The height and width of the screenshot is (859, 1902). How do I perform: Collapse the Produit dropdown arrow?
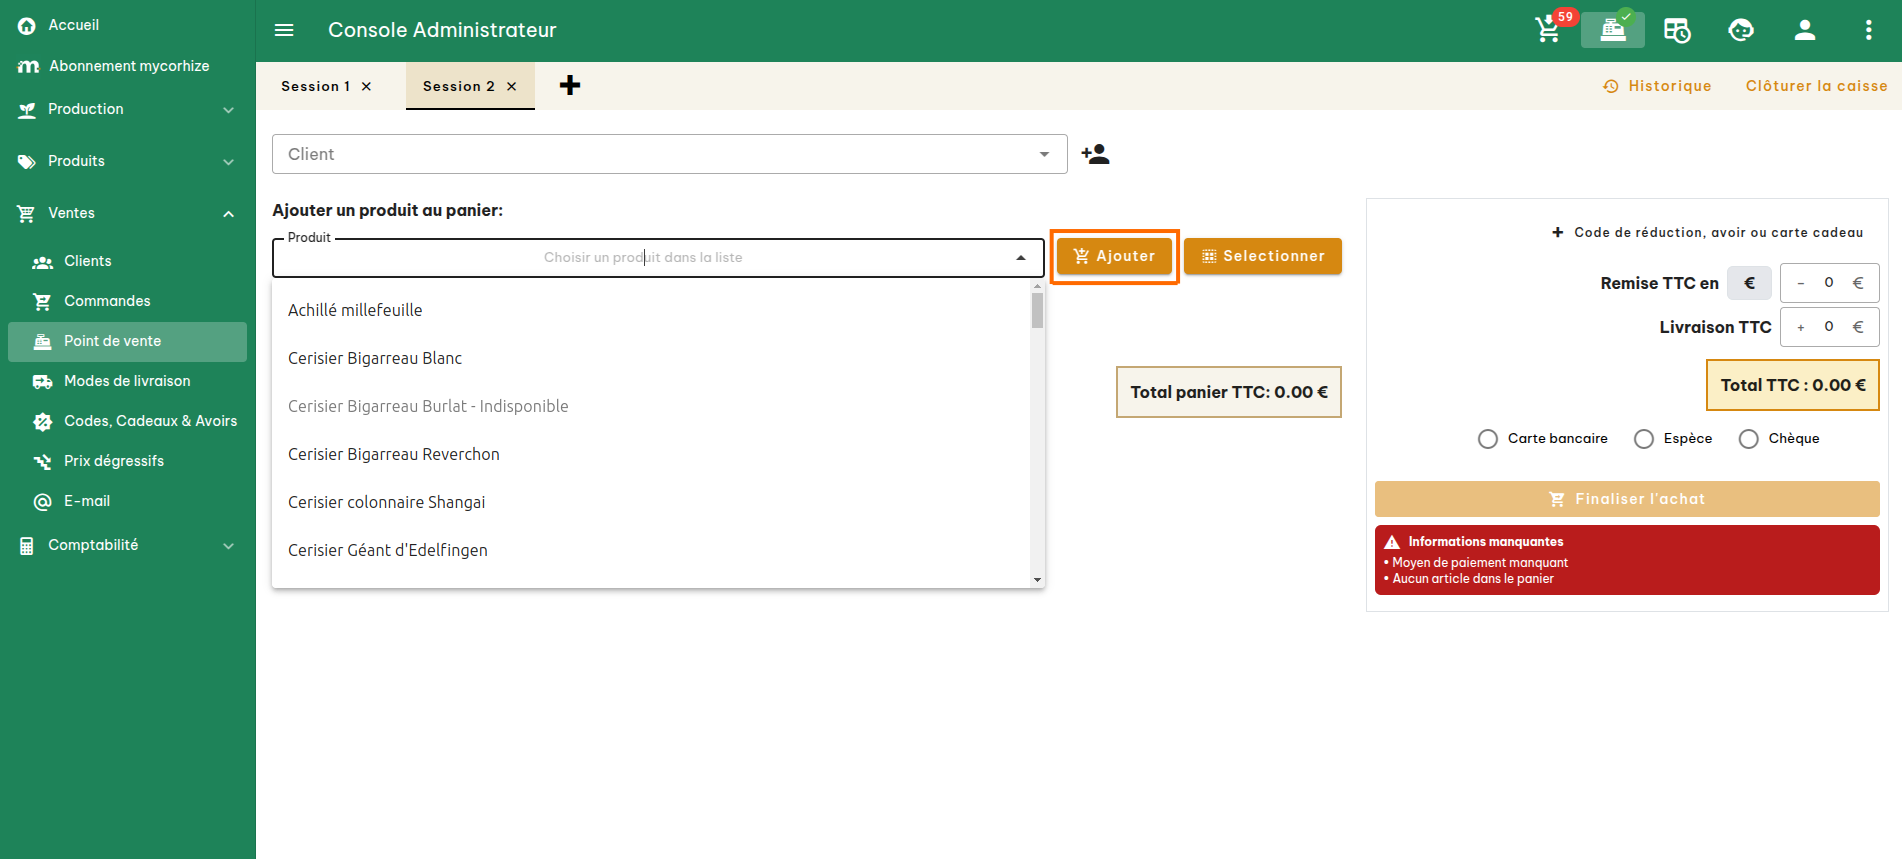pos(1020,258)
